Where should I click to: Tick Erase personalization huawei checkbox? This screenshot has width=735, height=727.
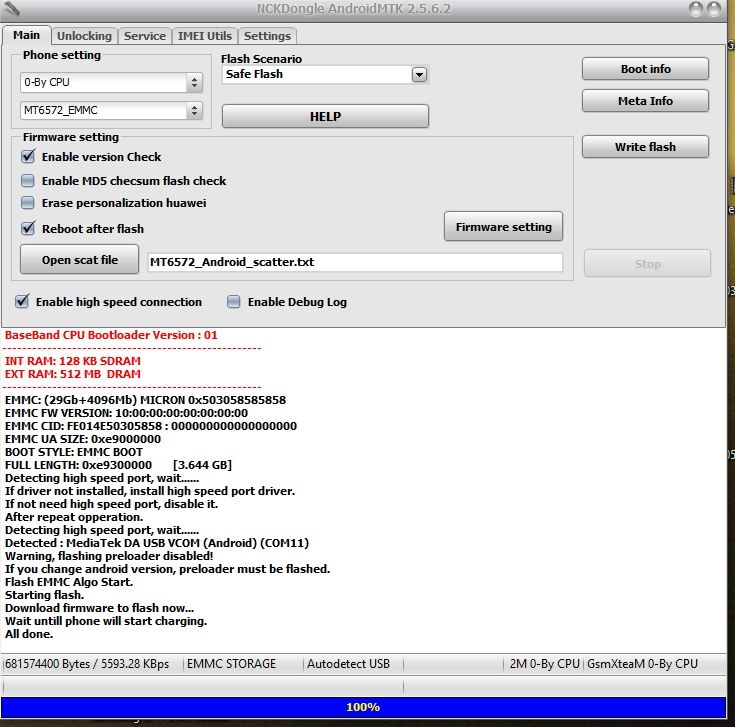coord(28,203)
